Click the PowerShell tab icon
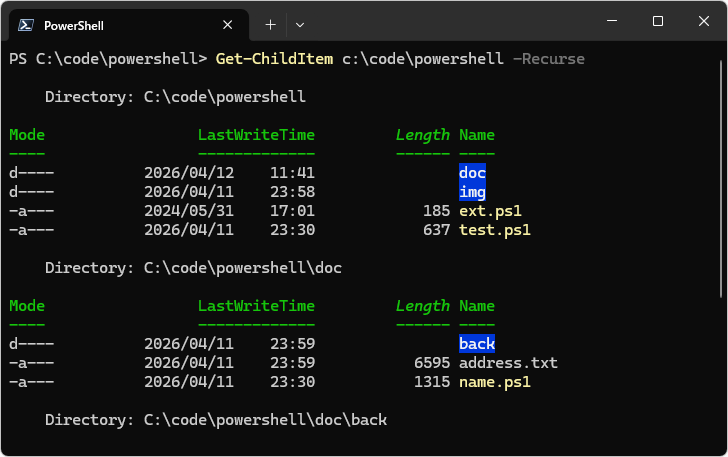The image size is (728, 457). (x=27, y=25)
